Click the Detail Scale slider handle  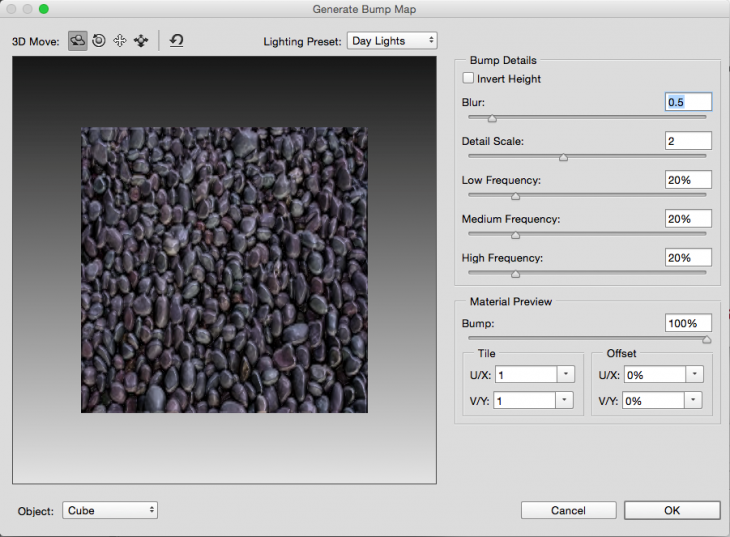click(563, 157)
